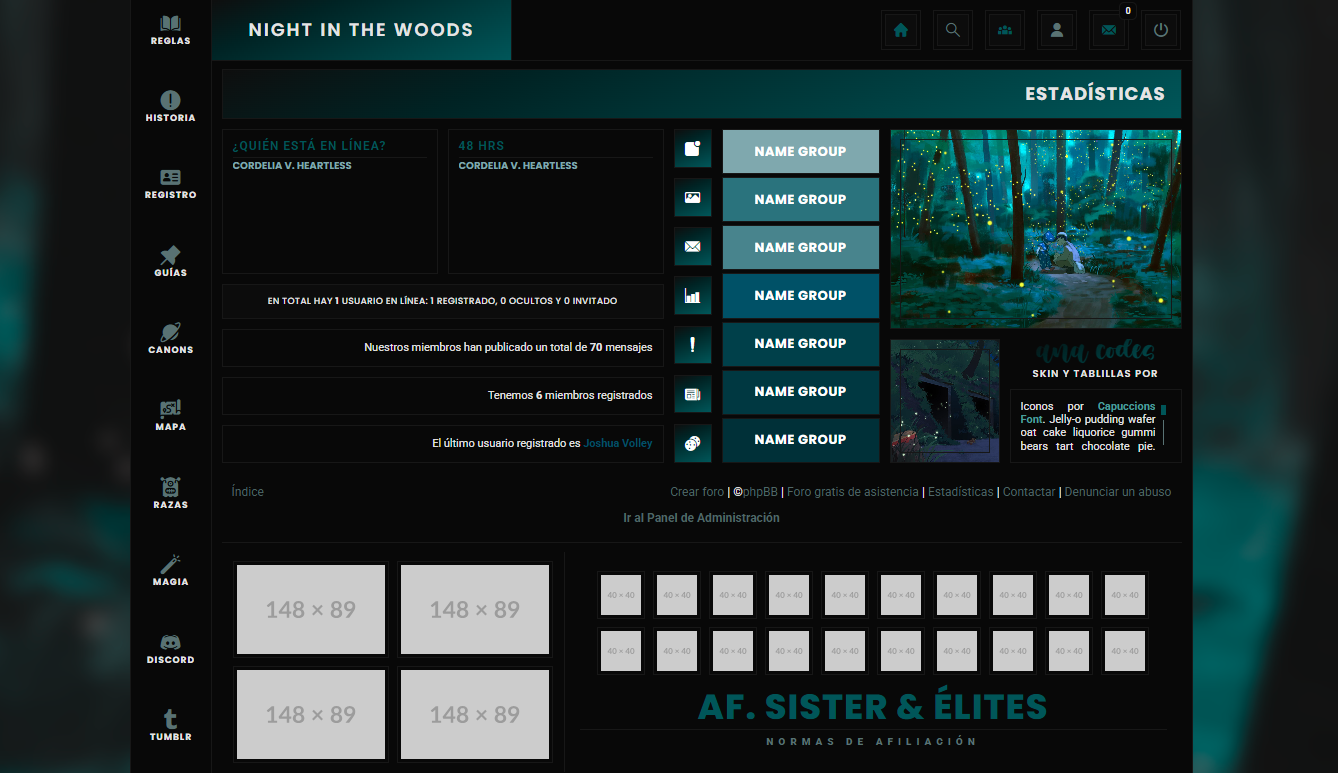This screenshot has width=1338, height=773.
Task: Open the Discord icon in sidebar
Action: (x=170, y=642)
